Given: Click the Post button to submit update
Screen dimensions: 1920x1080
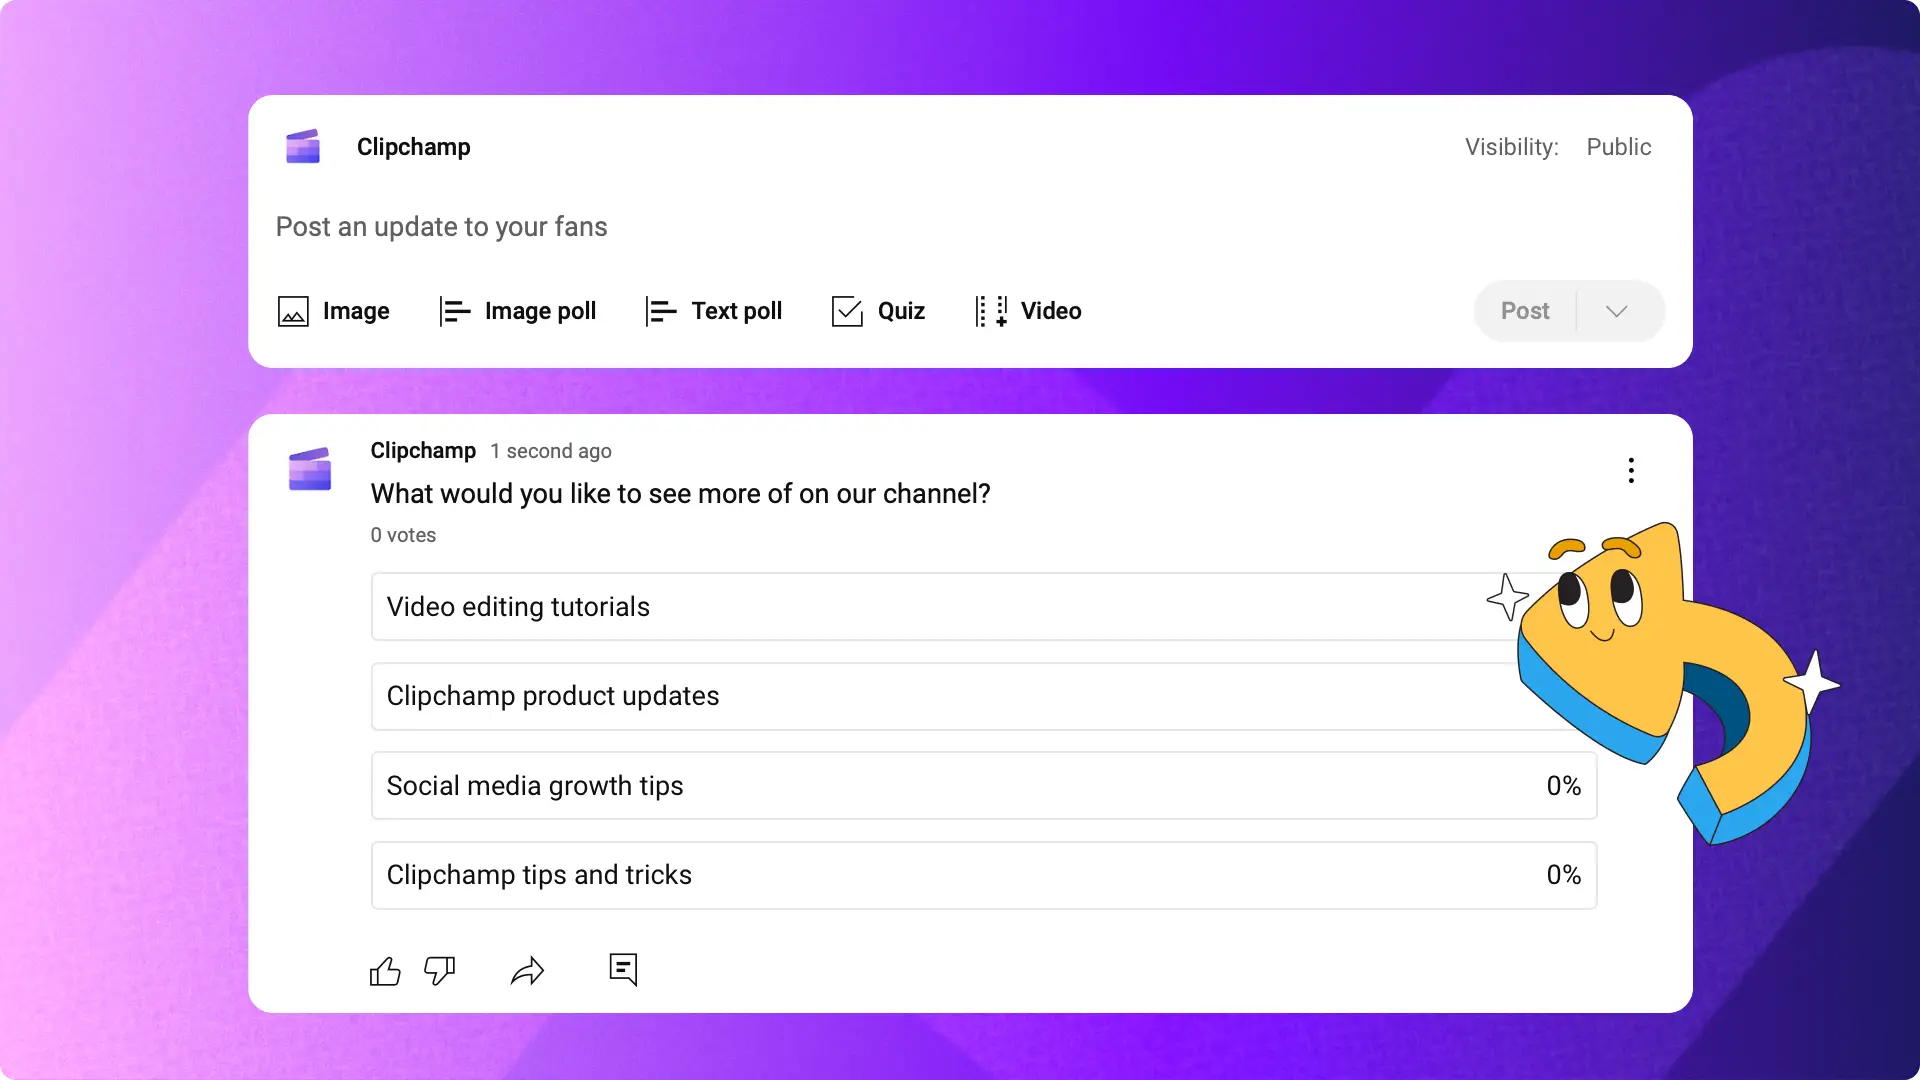Looking at the screenshot, I should 1526,310.
